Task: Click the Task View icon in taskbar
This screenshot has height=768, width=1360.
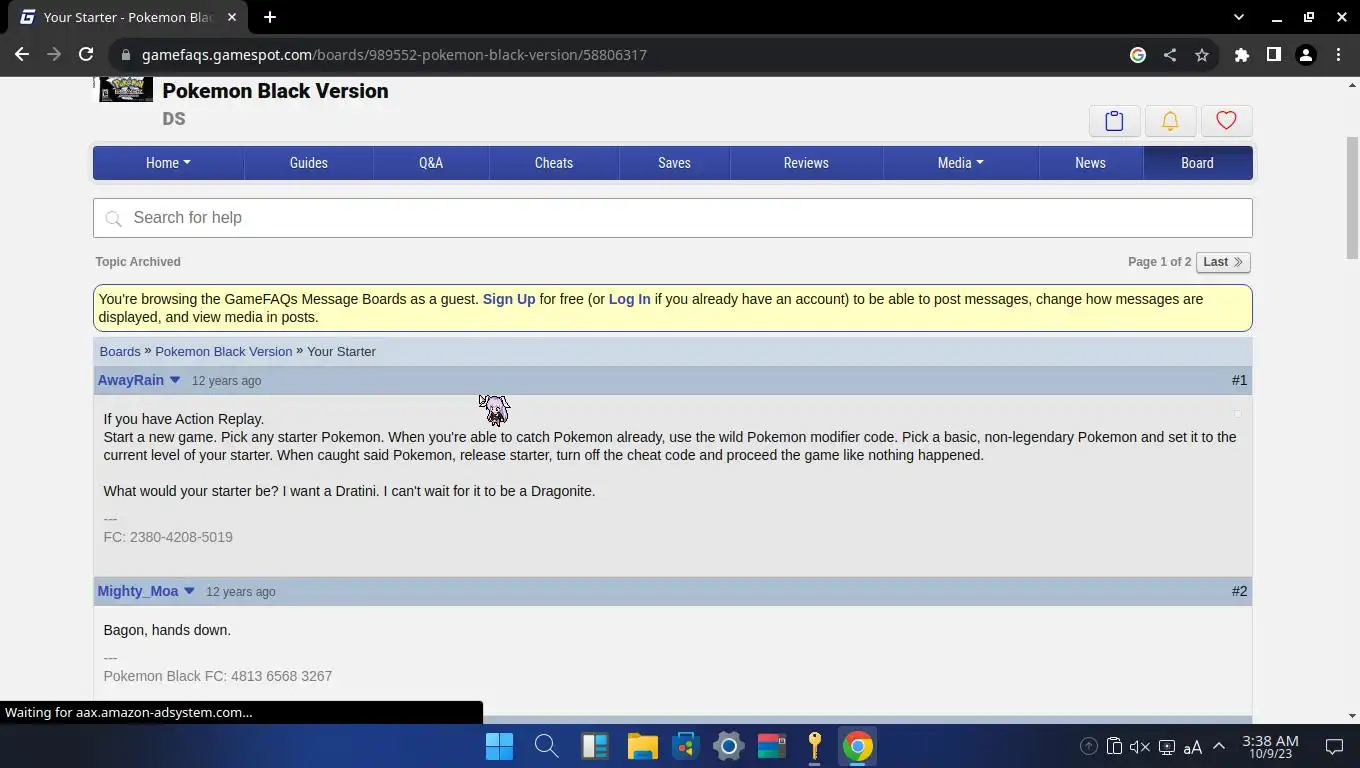Action: click(x=595, y=746)
